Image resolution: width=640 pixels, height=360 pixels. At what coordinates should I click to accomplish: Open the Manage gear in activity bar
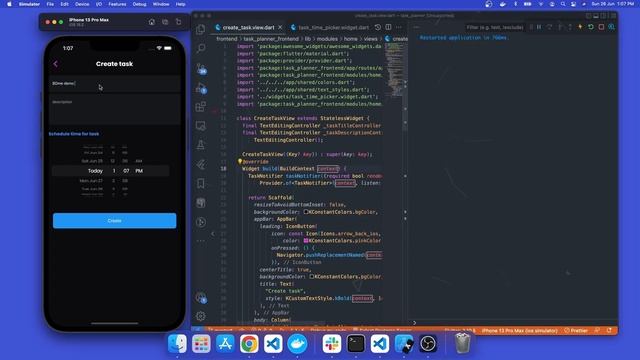(x=200, y=316)
